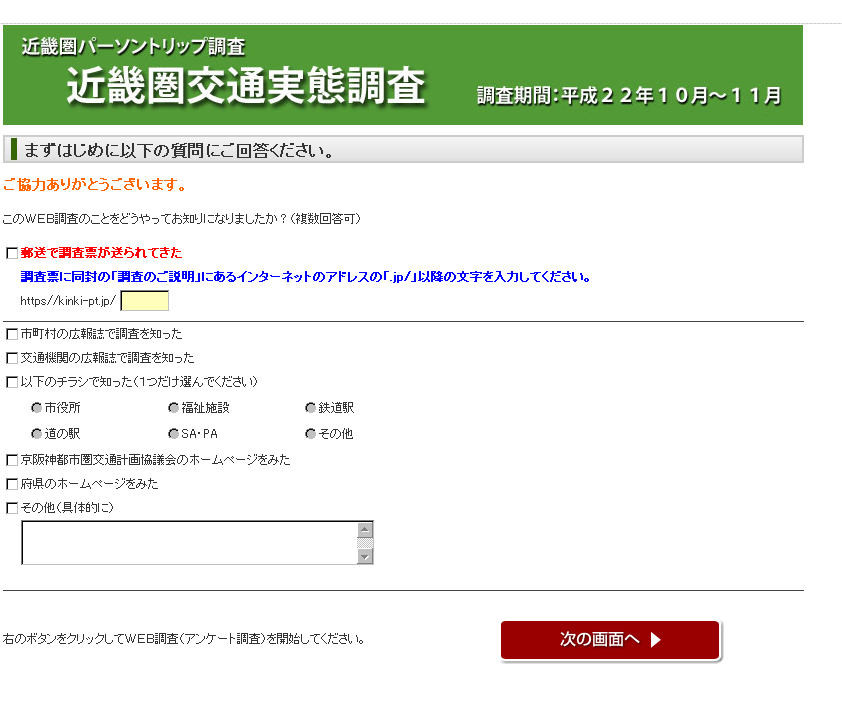The width and height of the screenshot is (842, 709).
Task: Check the 郵送で調査票が送られてきた checkbox
Action: click(12, 253)
